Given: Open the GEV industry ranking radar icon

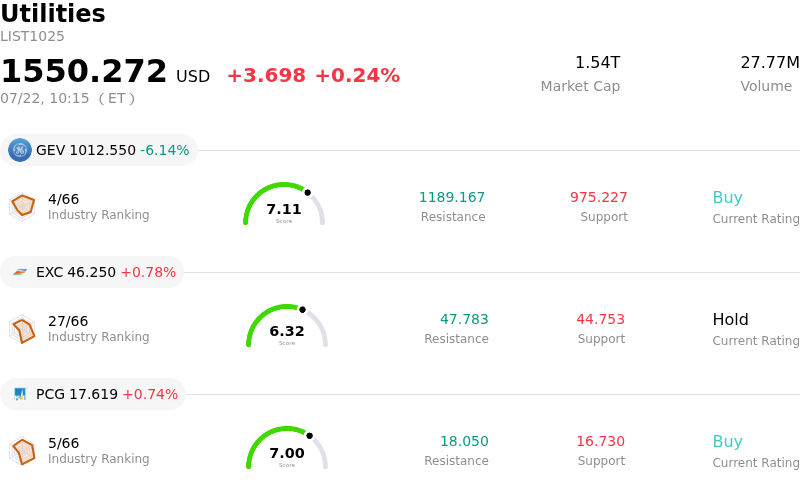Looking at the screenshot, I should [22, 206].
